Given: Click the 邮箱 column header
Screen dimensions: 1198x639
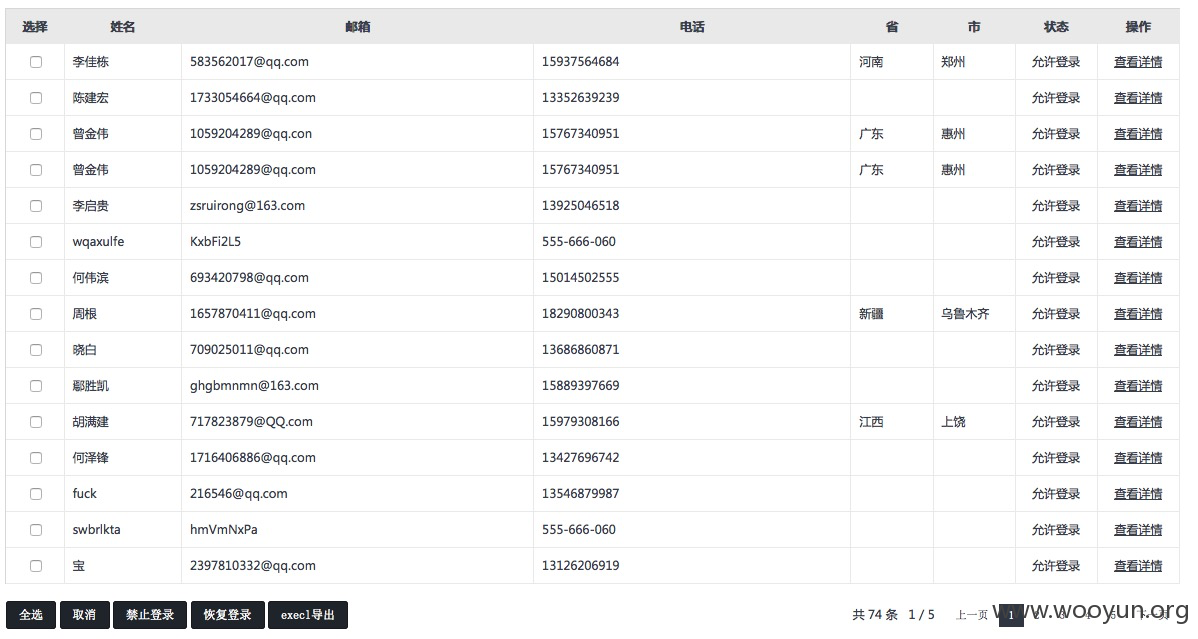Looking at the screenshot, I should [358, 27].
